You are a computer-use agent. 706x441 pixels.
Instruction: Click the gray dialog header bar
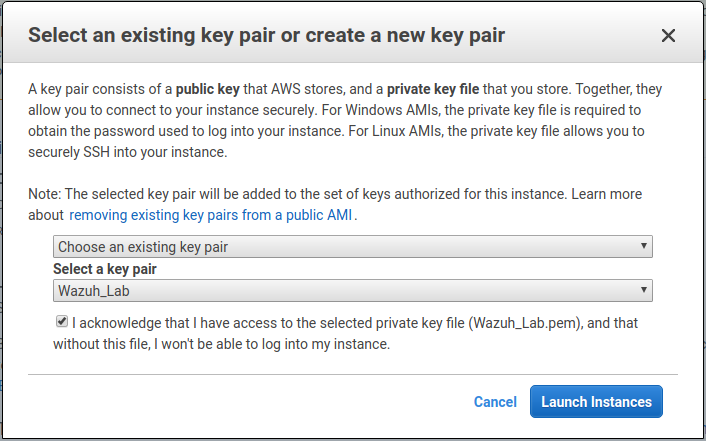353,32
